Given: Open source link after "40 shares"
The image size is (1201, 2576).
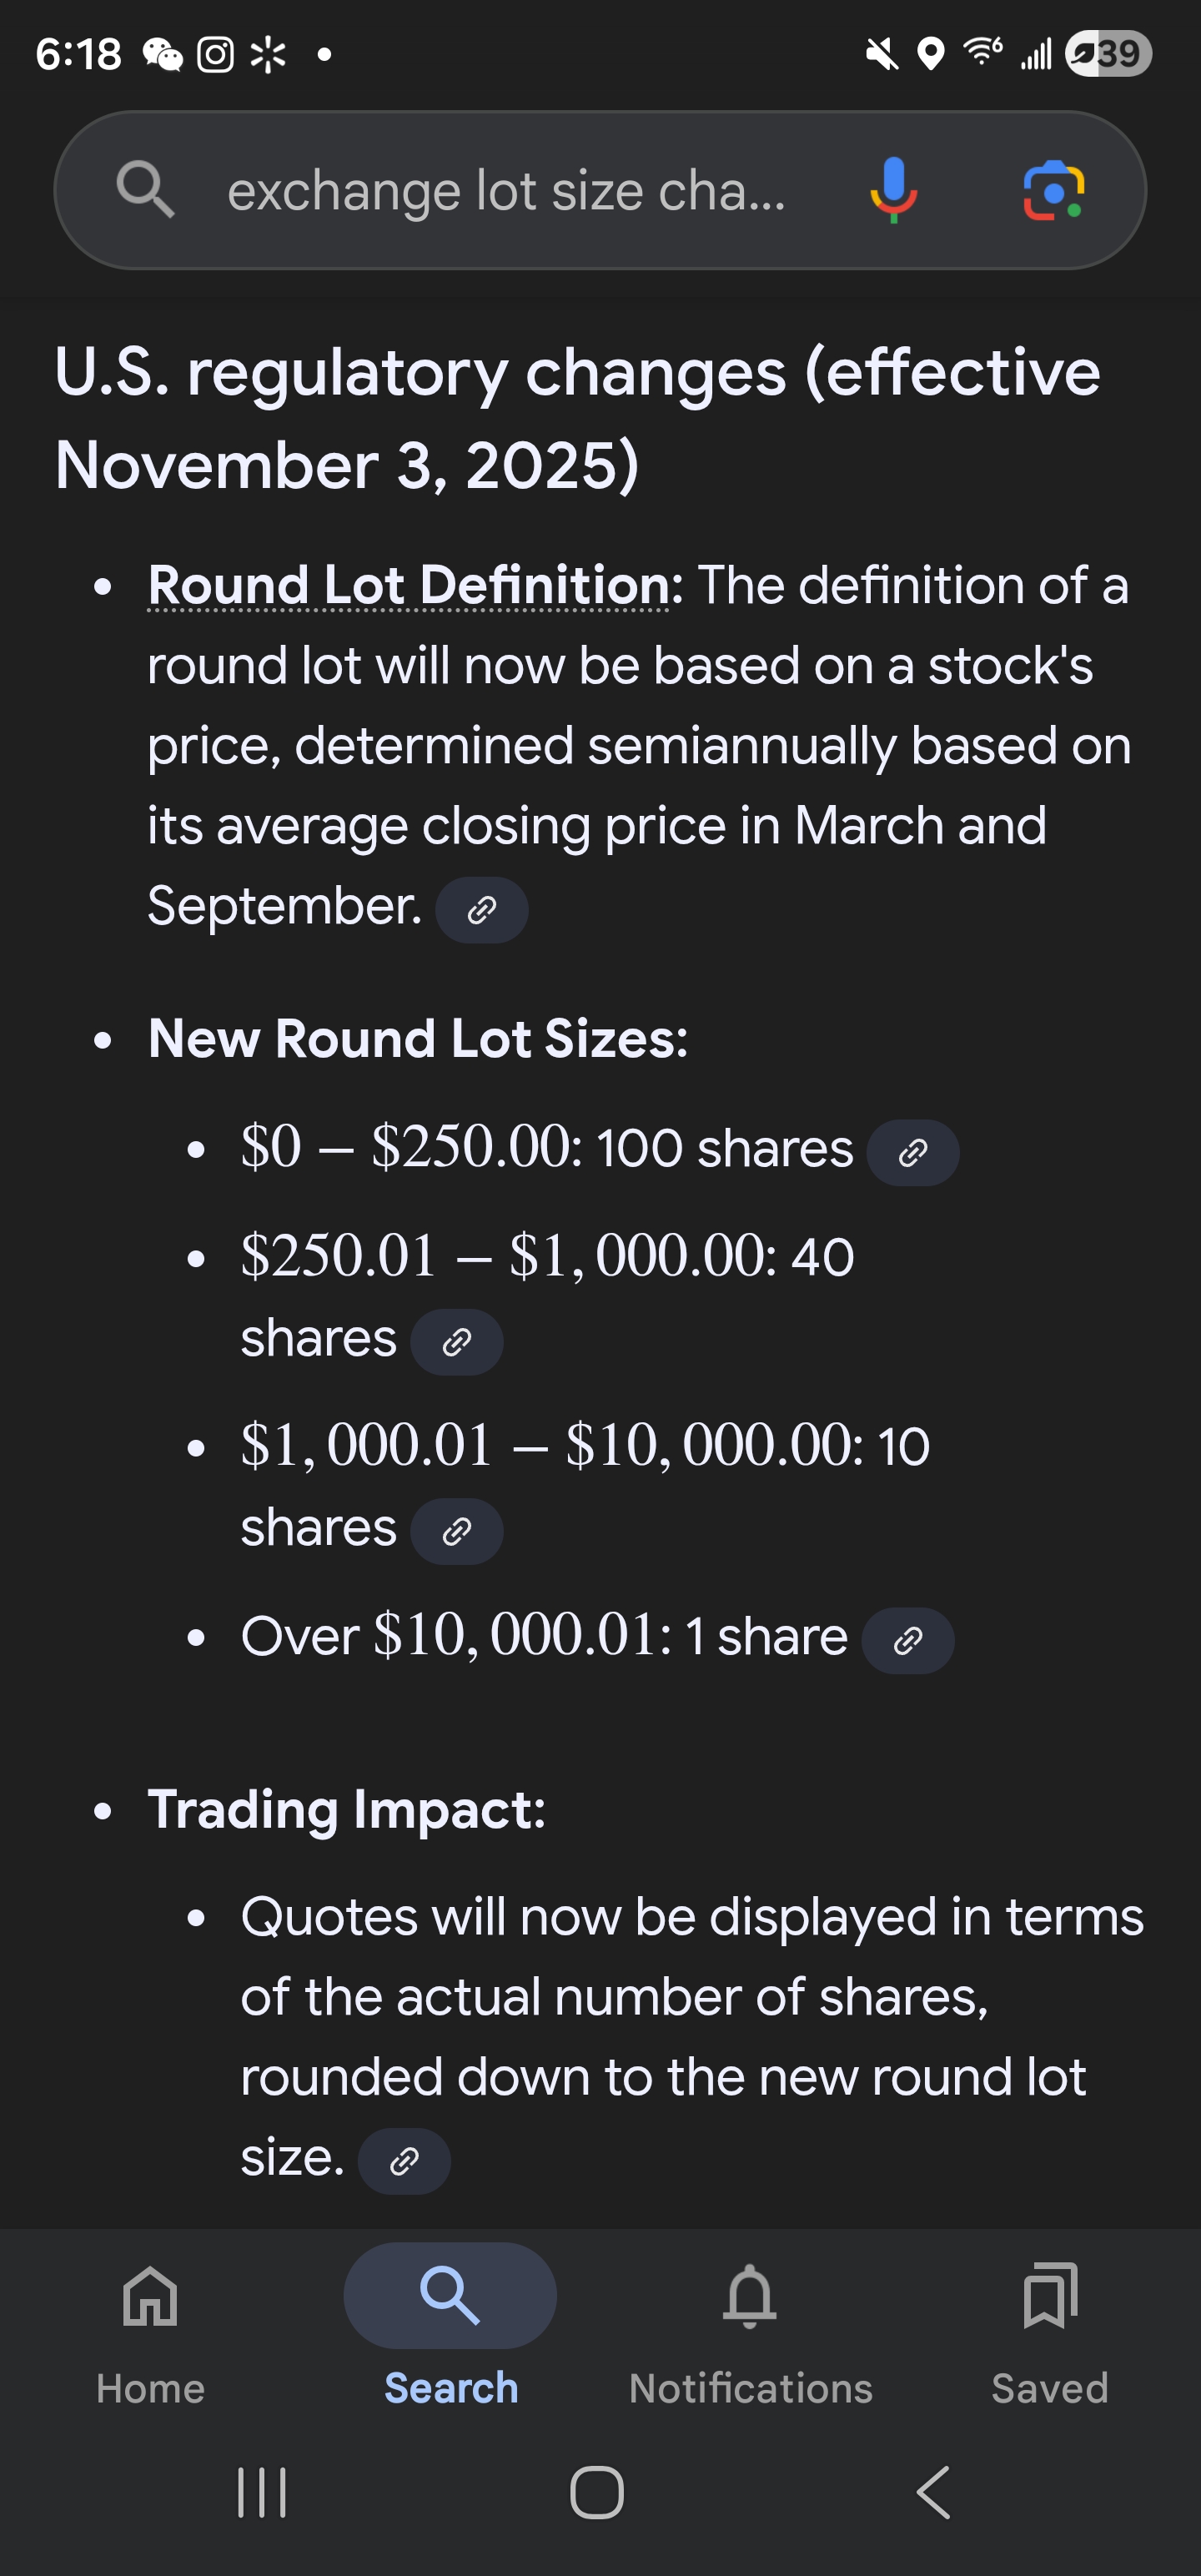Looking at the screenshot, I should tap(457, 1342).
